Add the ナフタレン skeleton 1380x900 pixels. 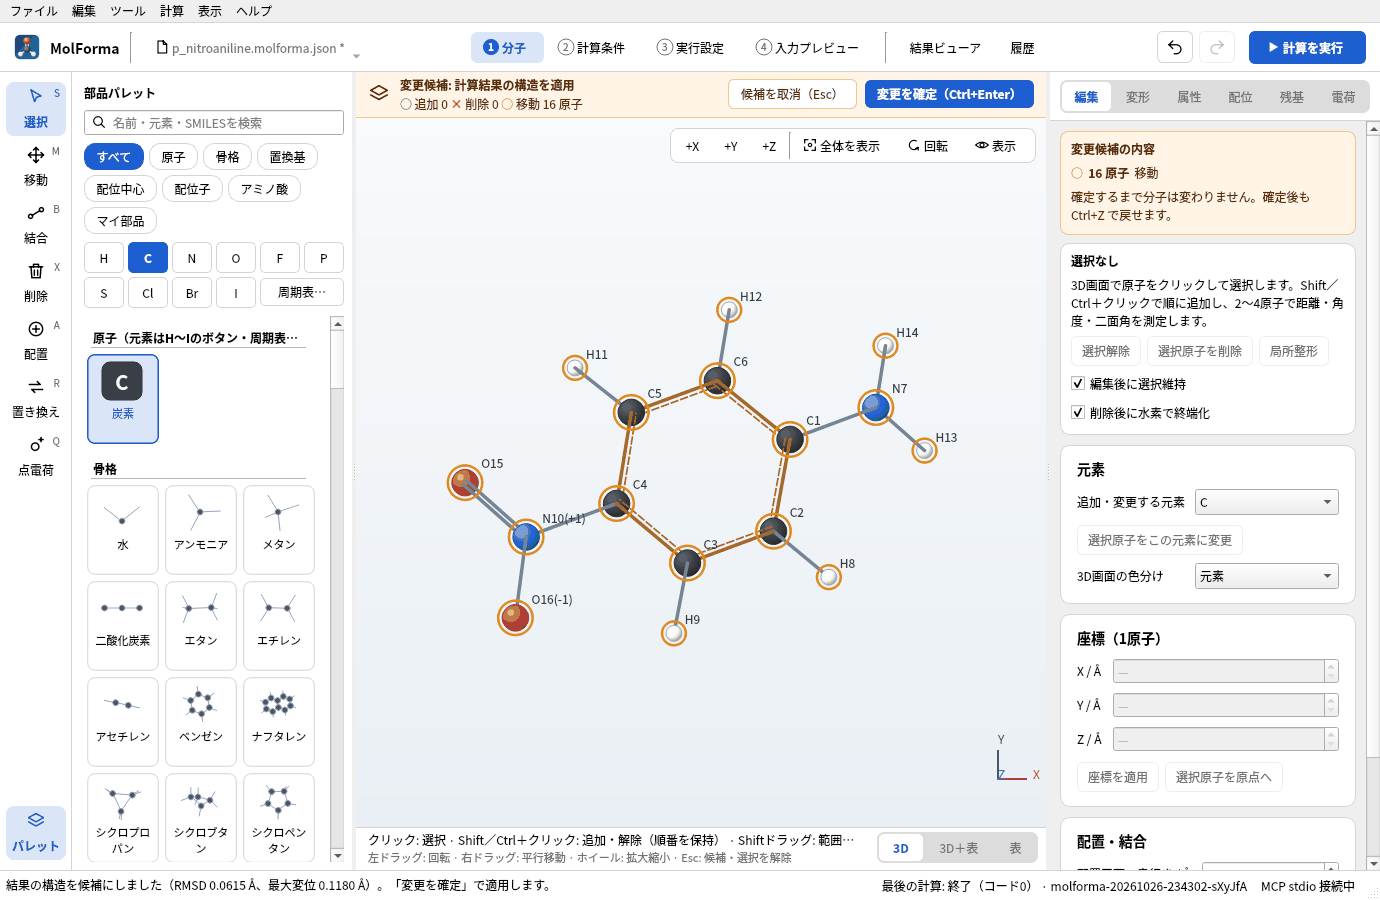tap(279, 722)
